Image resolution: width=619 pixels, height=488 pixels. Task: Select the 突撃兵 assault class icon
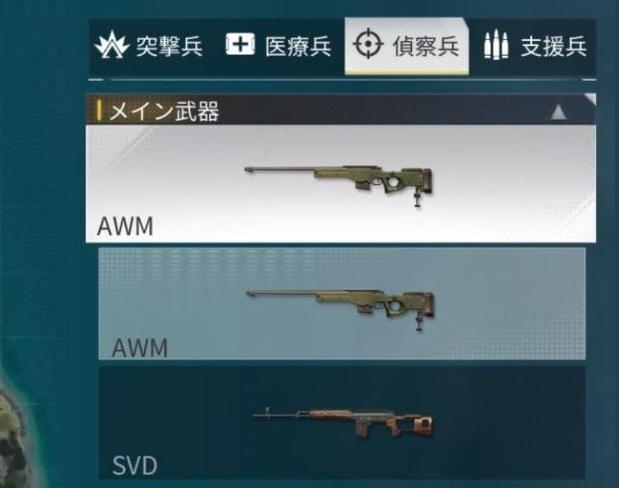112,45
